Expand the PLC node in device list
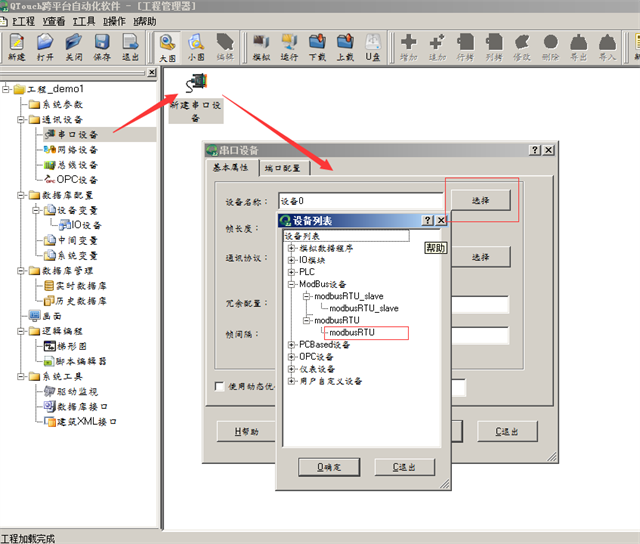This screenshot has width=640, height=544. tap(291, 271)
